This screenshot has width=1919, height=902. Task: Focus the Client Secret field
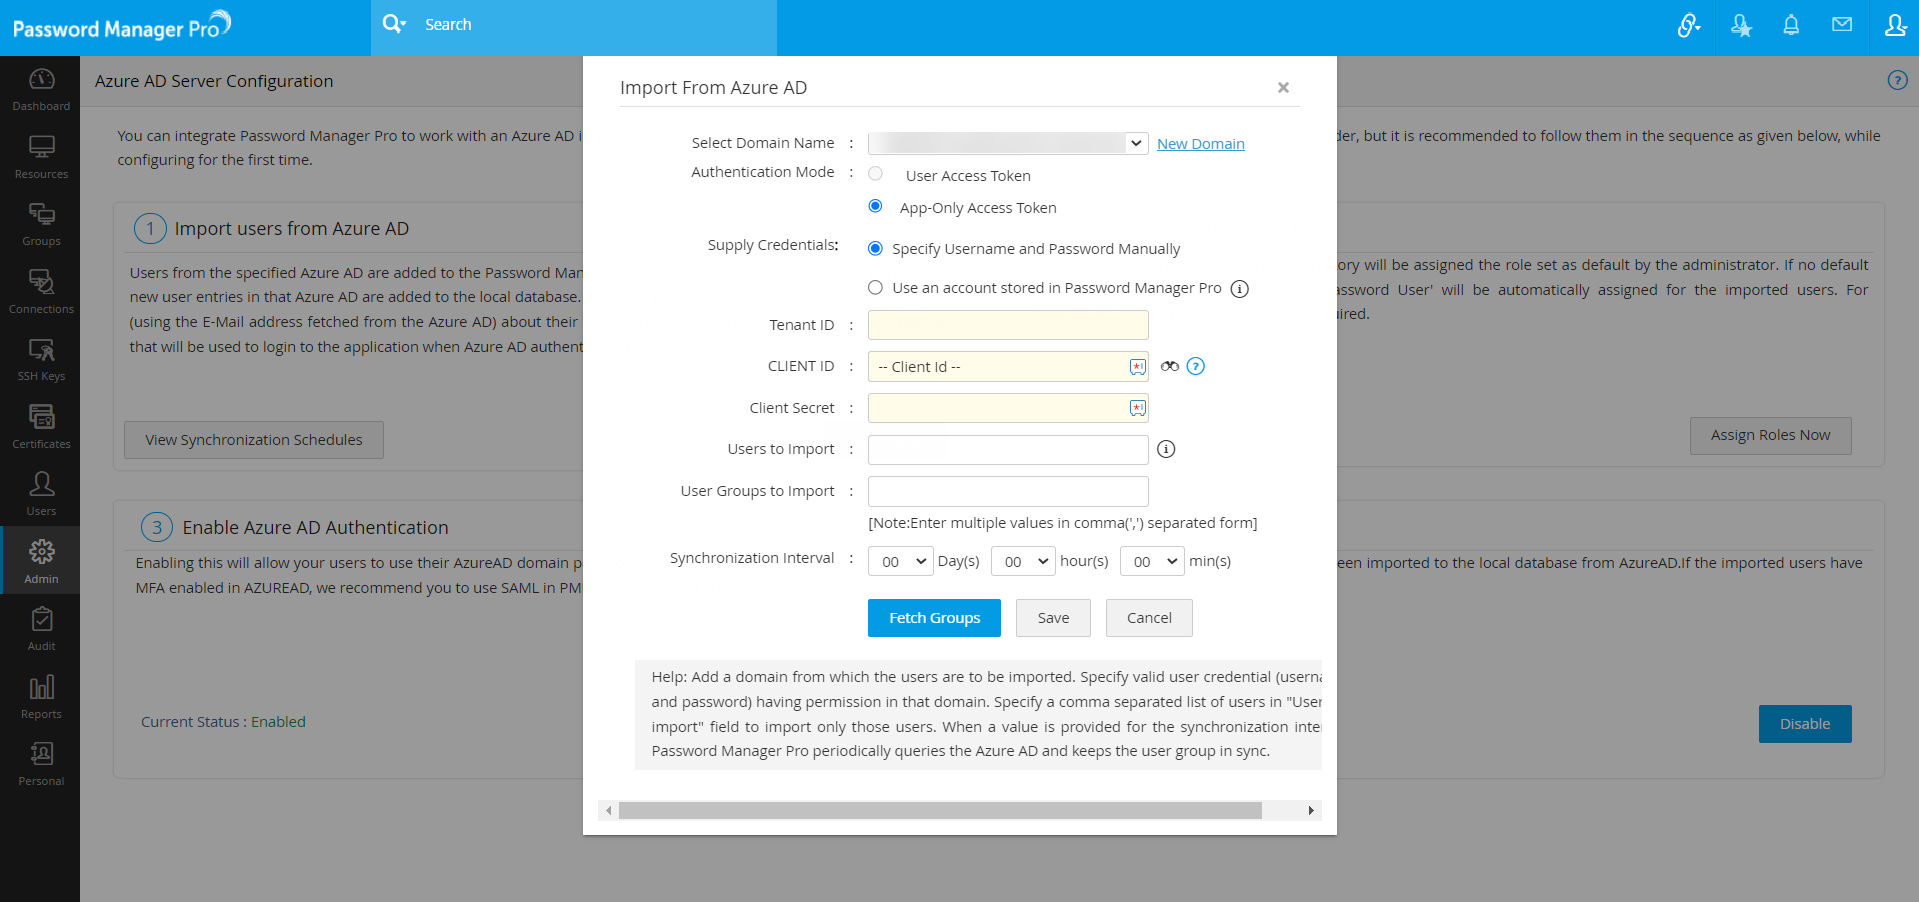[1008, 408]
